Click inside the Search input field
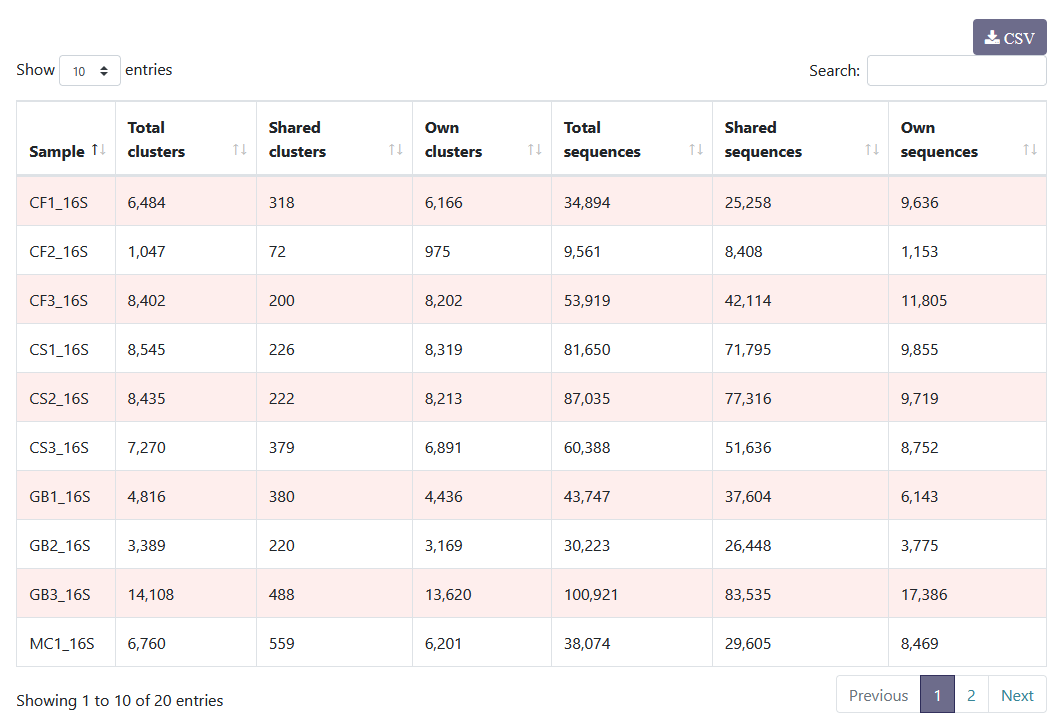Image resolution: width=1056 pixels, height=723 pixels. coord(956,70)
